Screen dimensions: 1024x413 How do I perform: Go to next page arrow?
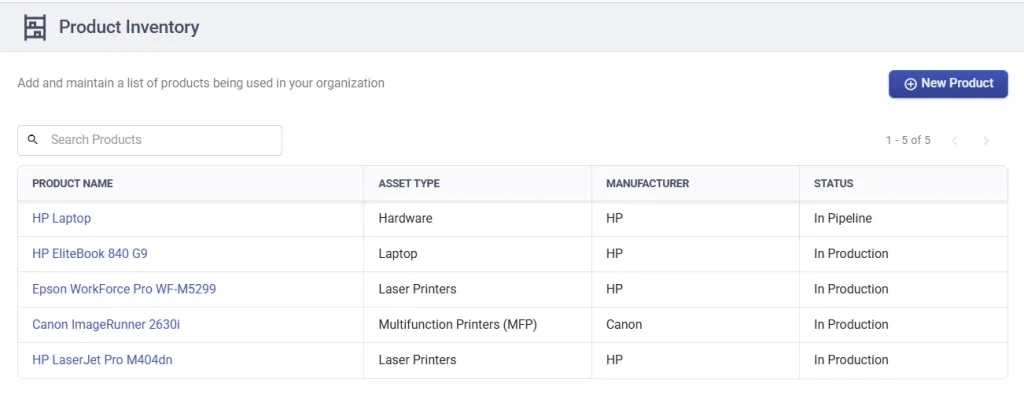pos(986,140)
